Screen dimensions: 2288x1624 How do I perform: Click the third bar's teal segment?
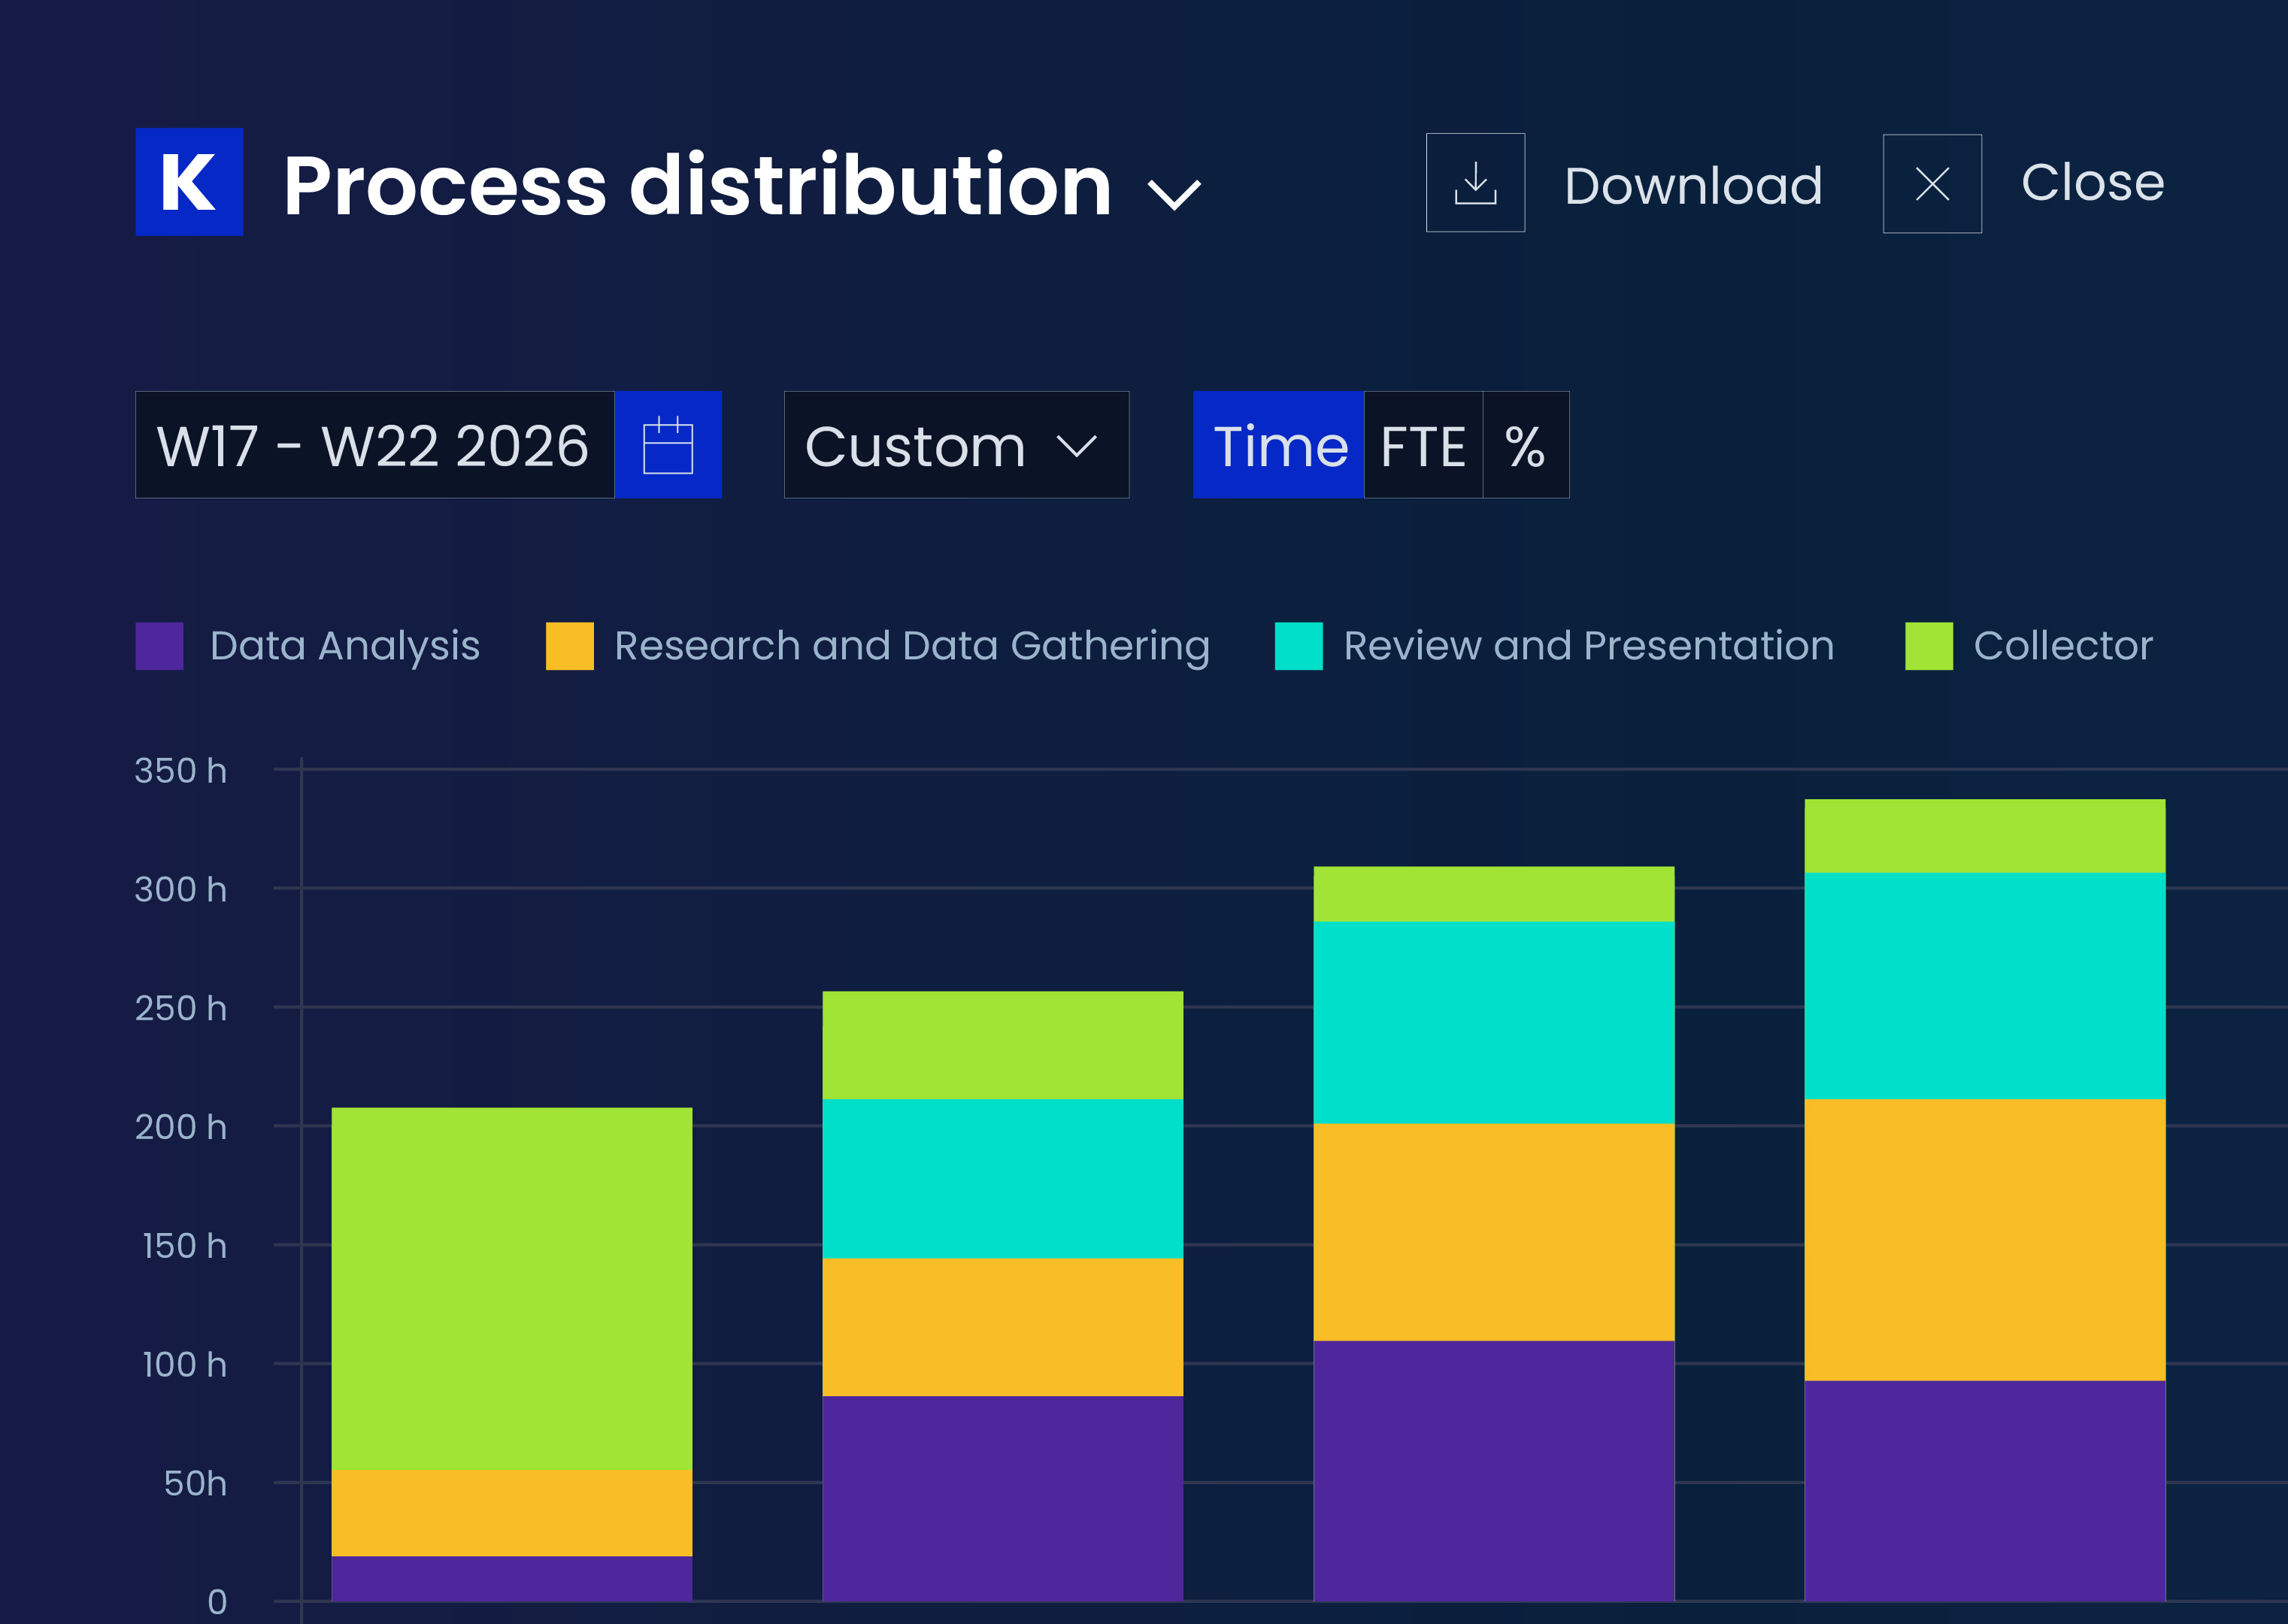pos(1494,1022)
